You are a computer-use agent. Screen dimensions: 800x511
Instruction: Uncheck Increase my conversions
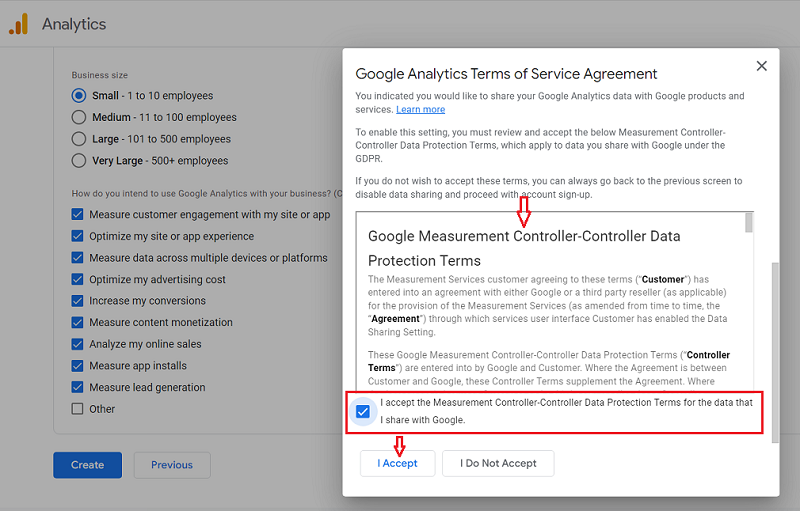(77, 301)
